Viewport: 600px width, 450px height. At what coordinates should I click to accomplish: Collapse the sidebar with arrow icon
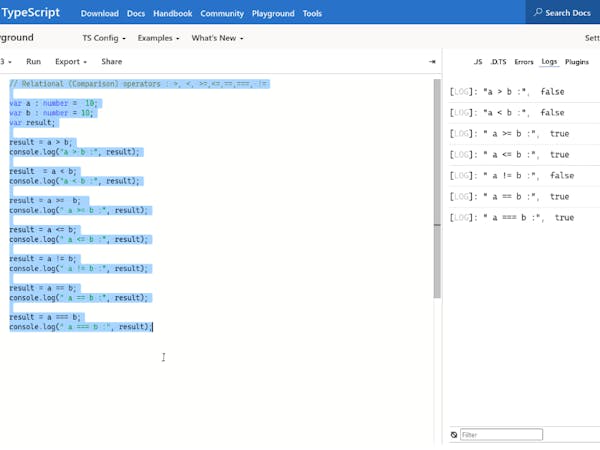click(x=432, y=62)
